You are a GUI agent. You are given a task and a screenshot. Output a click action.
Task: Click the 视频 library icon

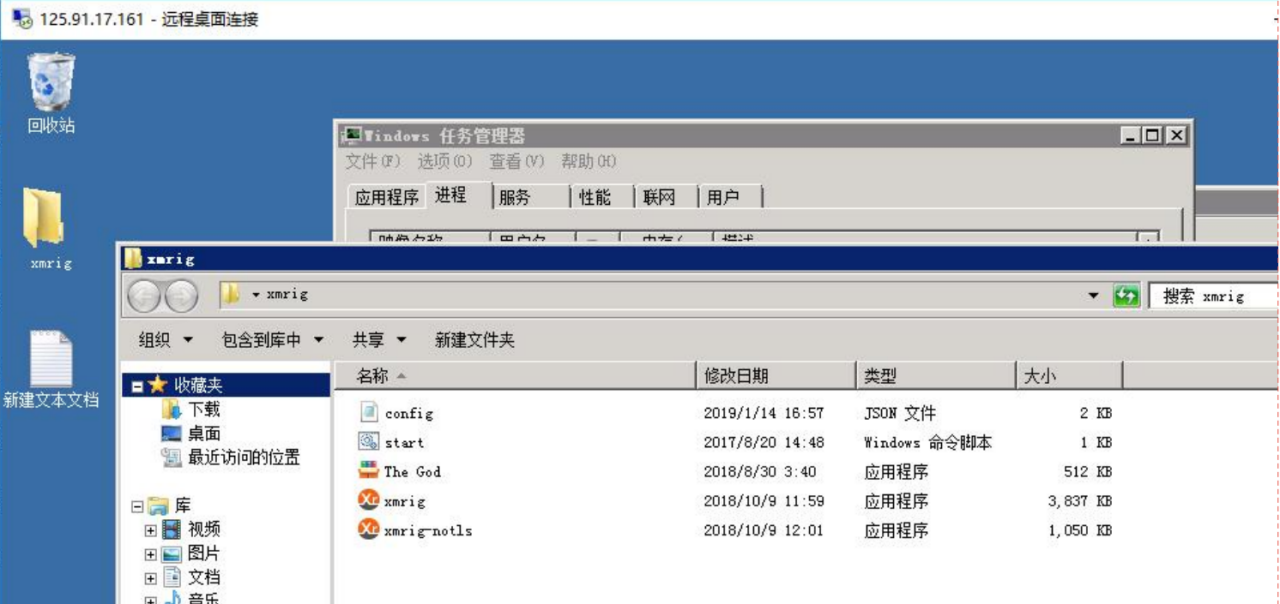coord(171,529)
